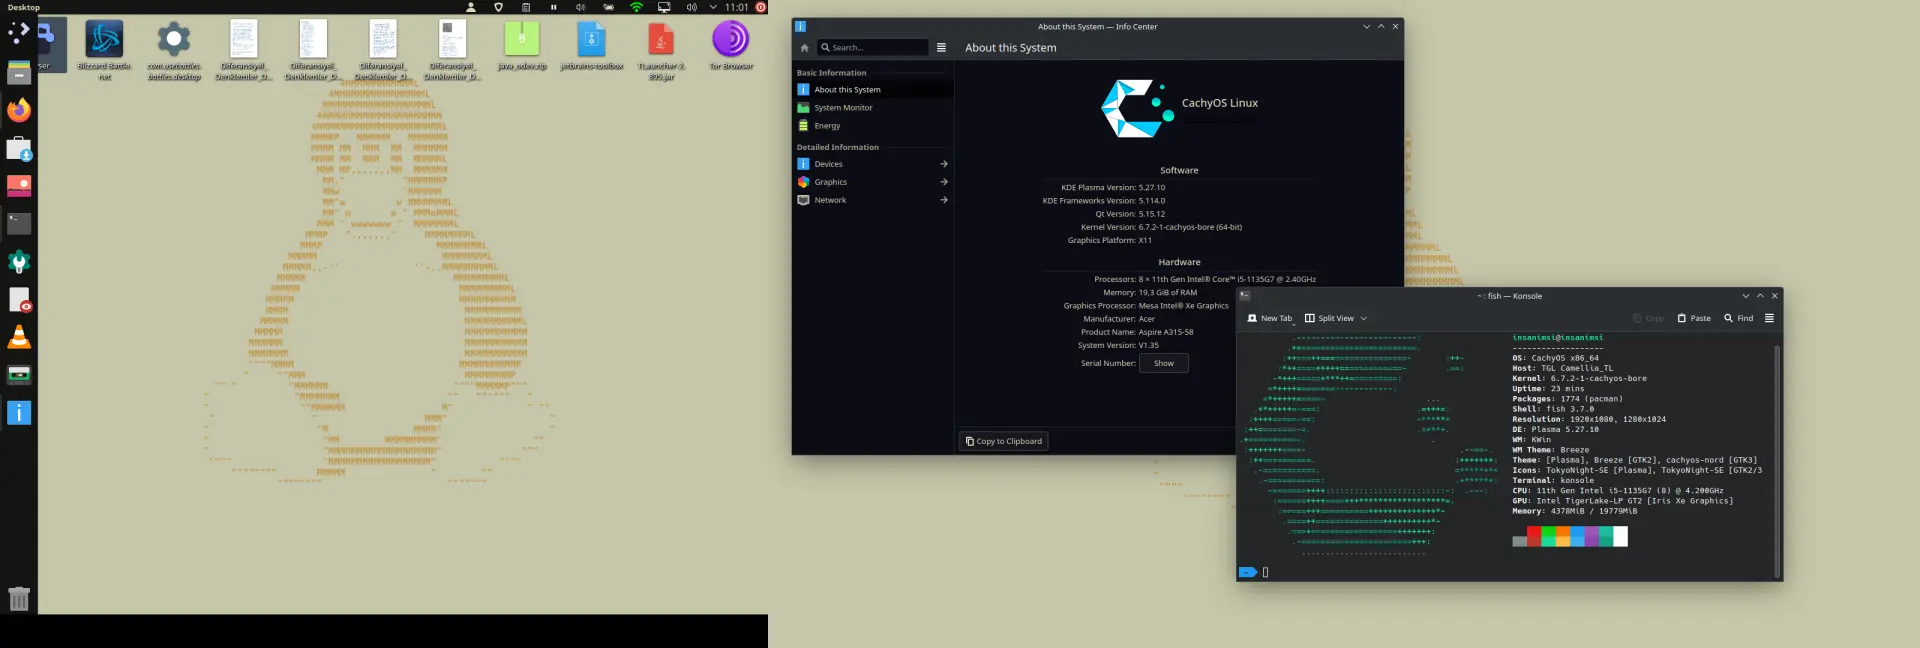Open the application launcher at the dock's top

point(18,33)
